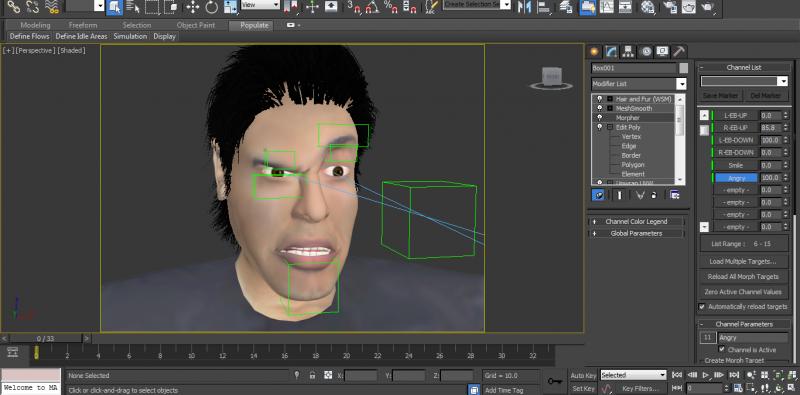
Task: Toggle Morpher modifier lightbulb
Action: [x=599, y=117]
